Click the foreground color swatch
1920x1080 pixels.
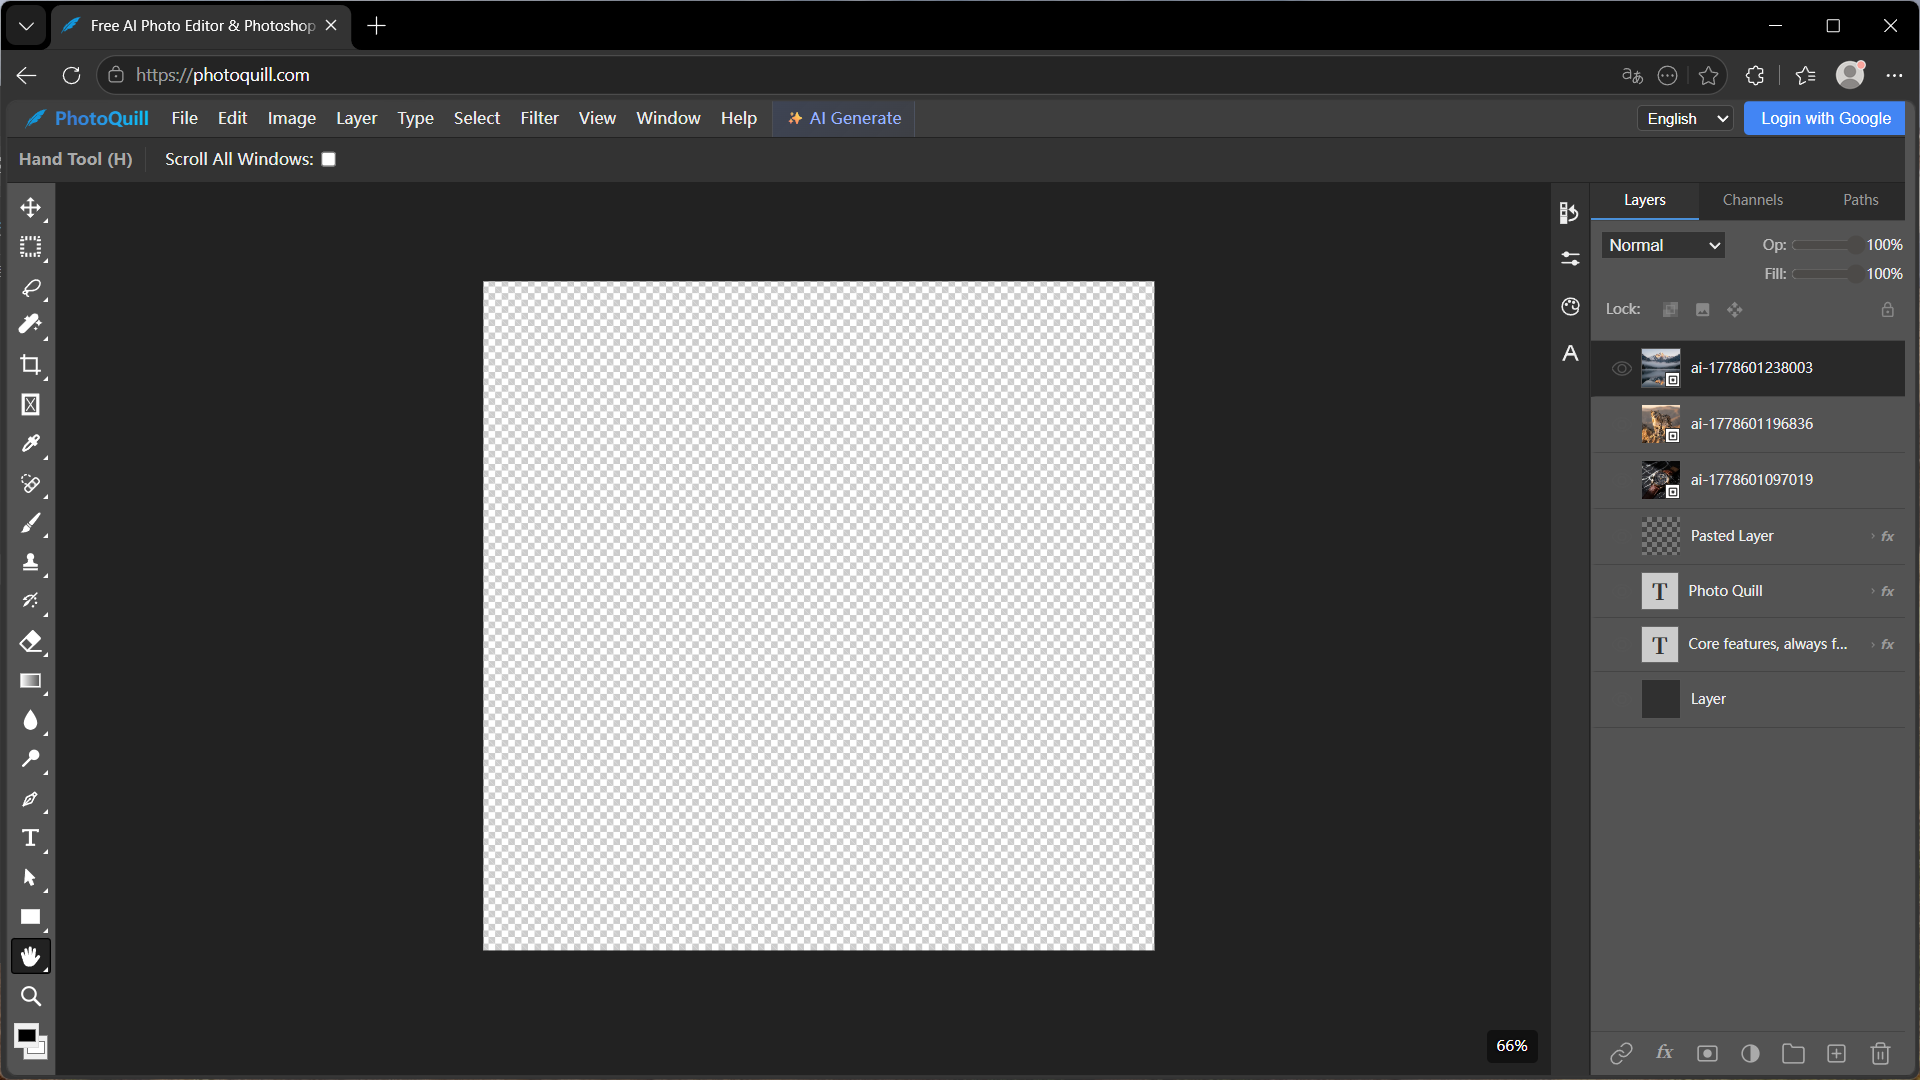pos(26,1035)
